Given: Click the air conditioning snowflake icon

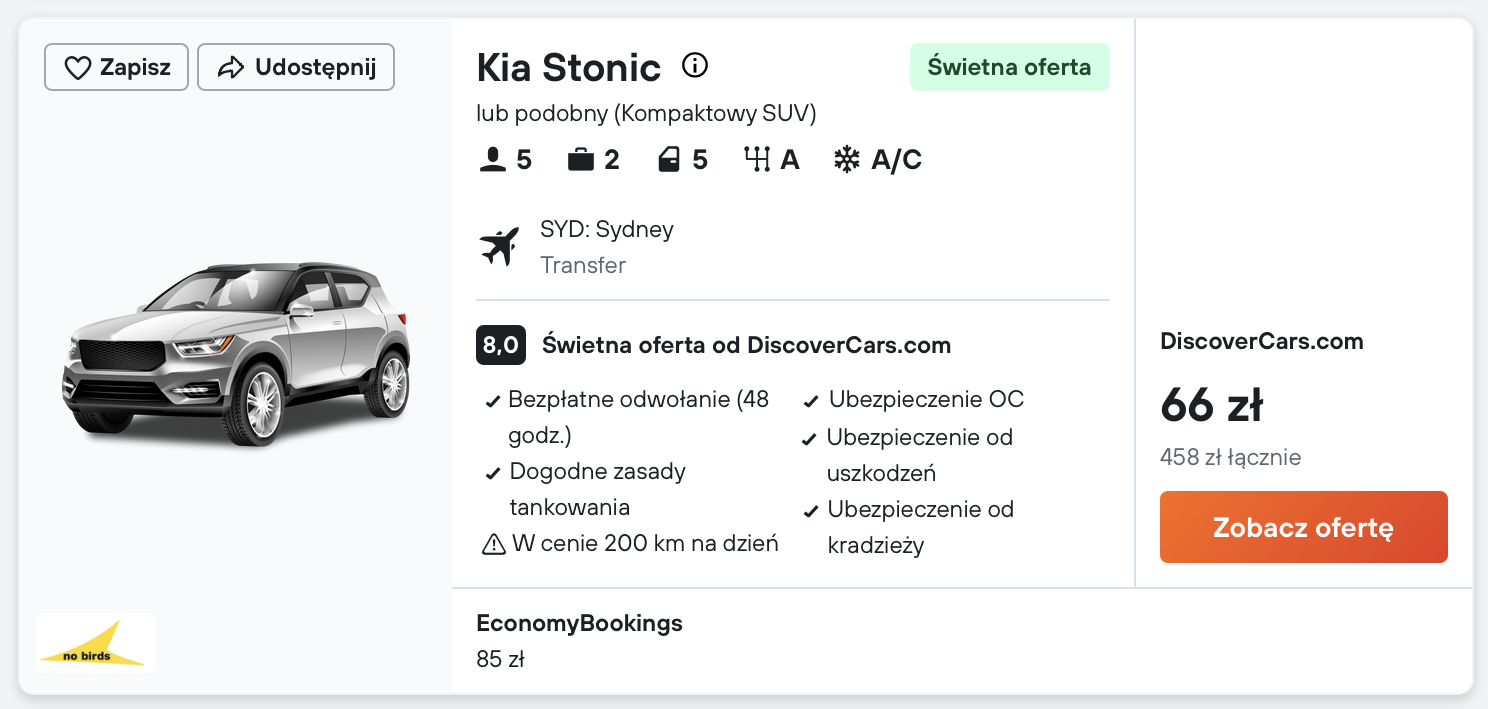Looking at the screenshot, I should (x=847, y=160).
